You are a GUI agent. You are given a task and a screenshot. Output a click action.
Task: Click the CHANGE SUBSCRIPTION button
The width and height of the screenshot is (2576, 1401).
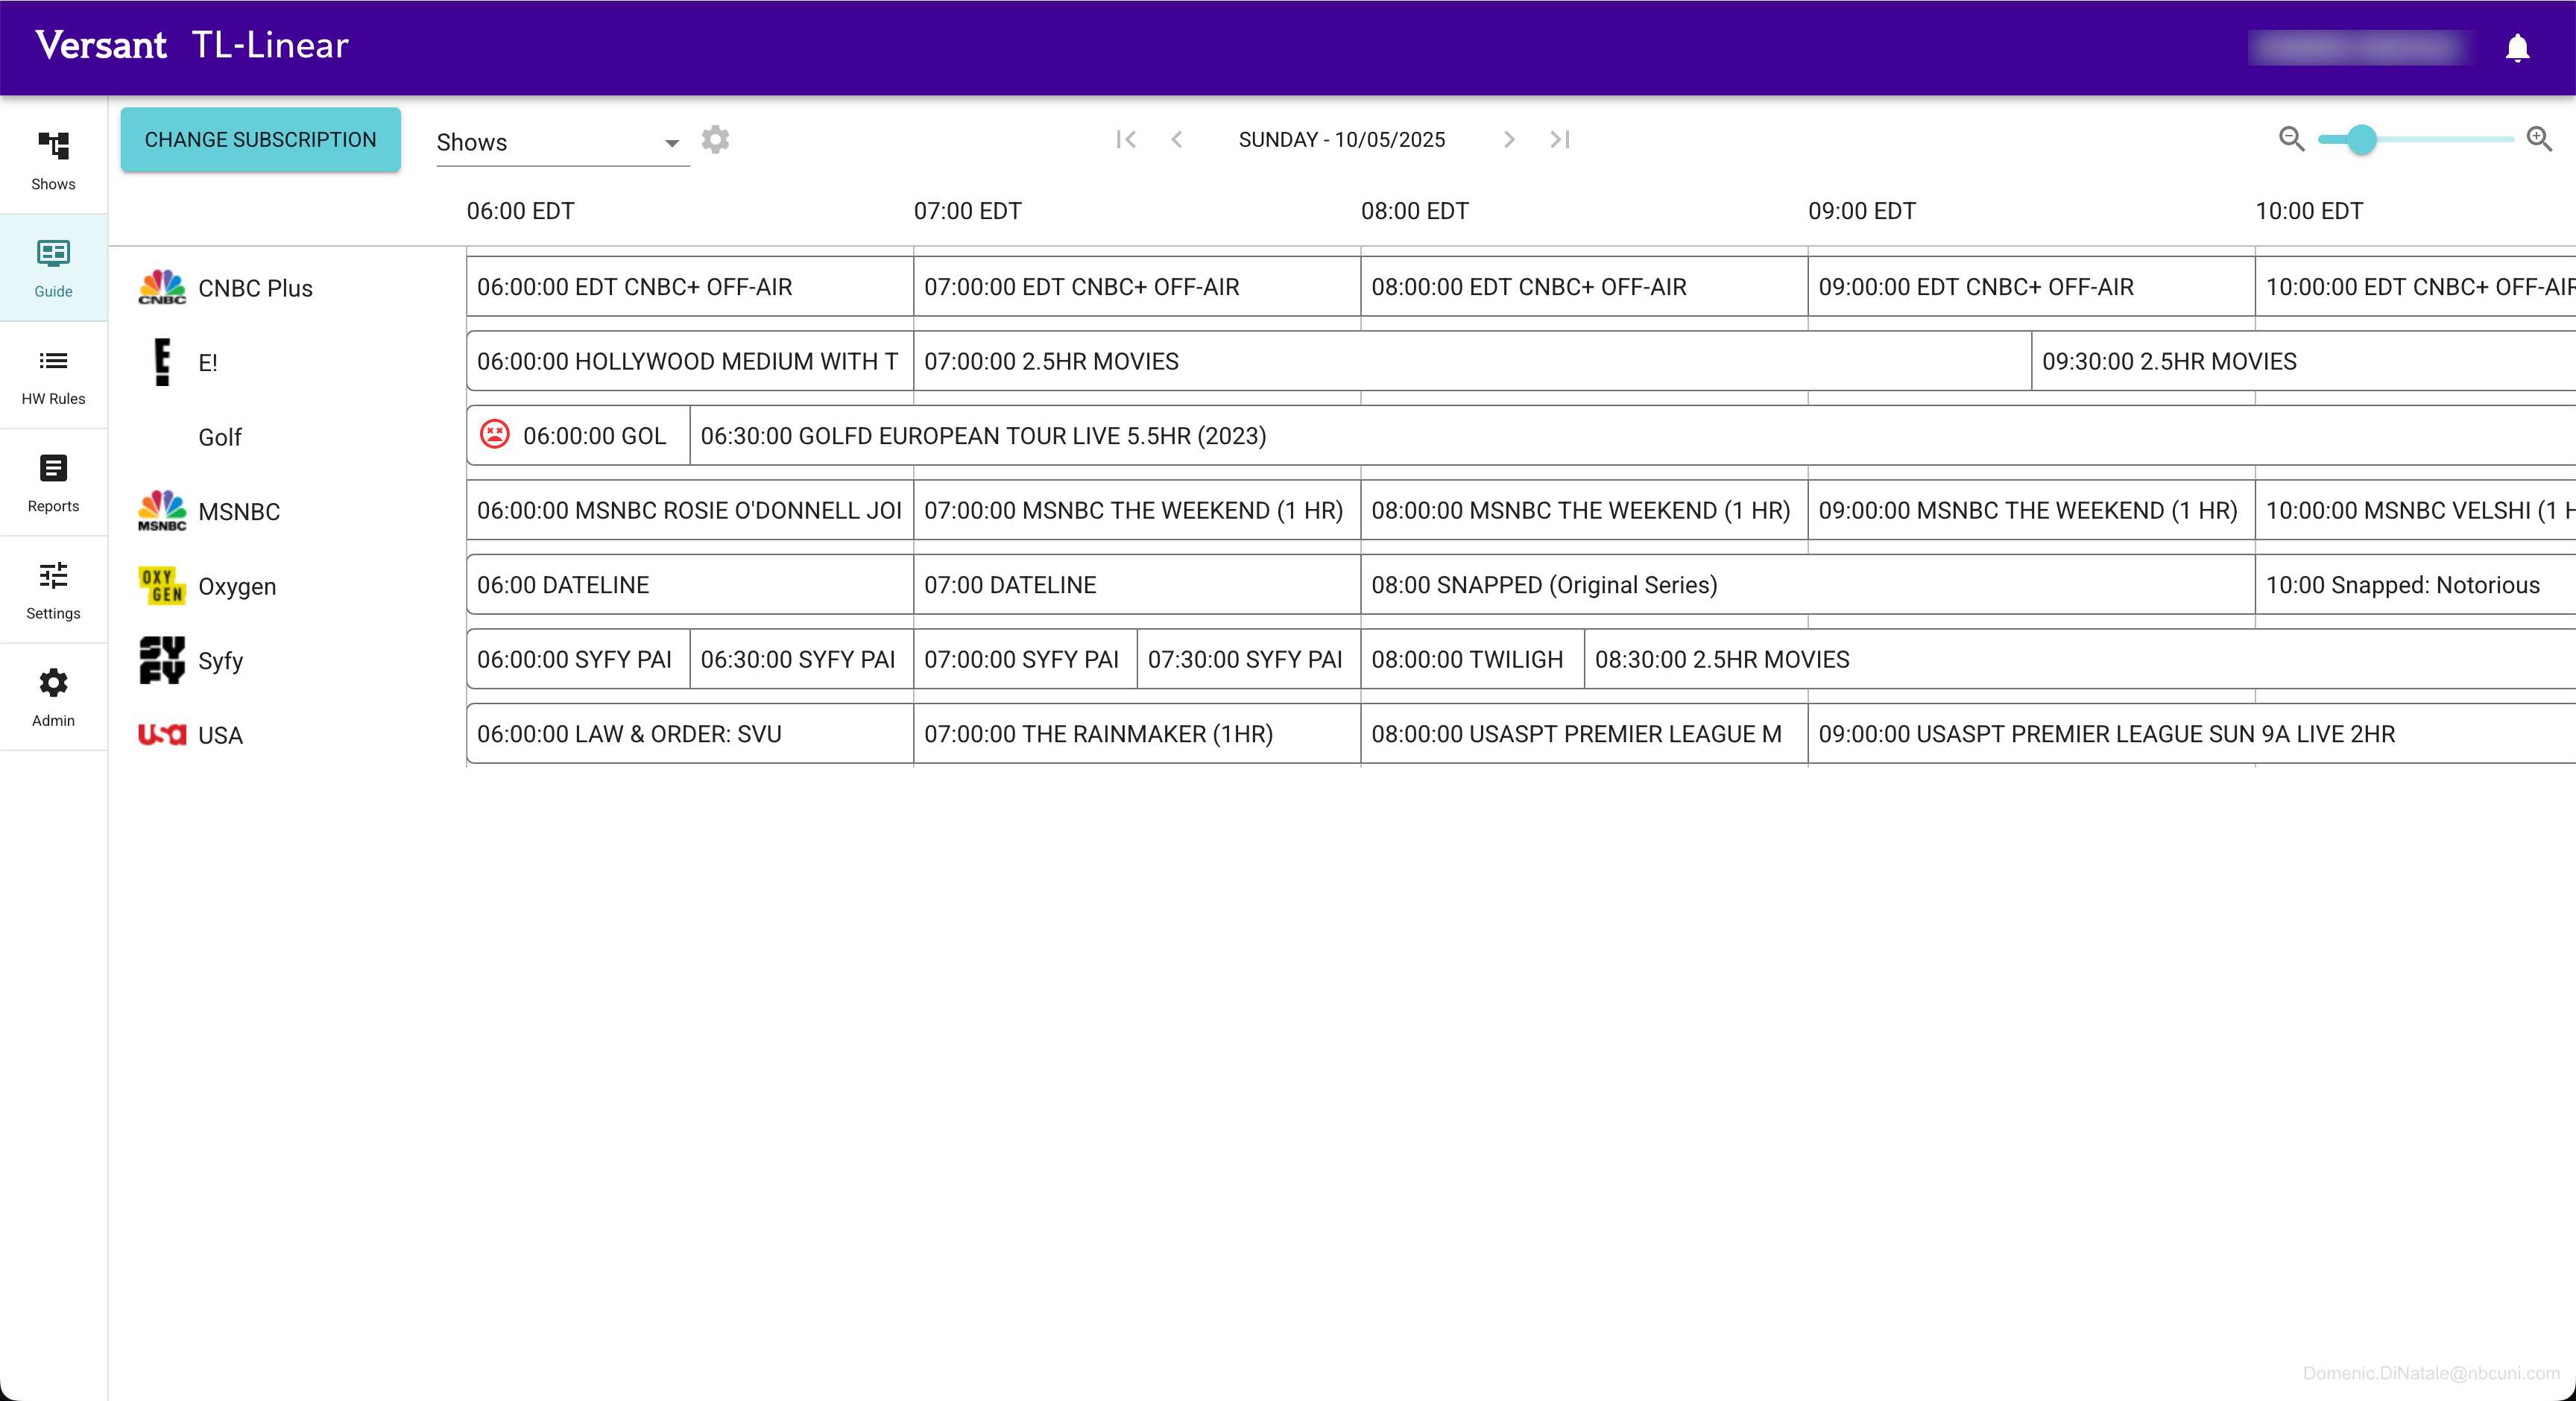(260, 140)
